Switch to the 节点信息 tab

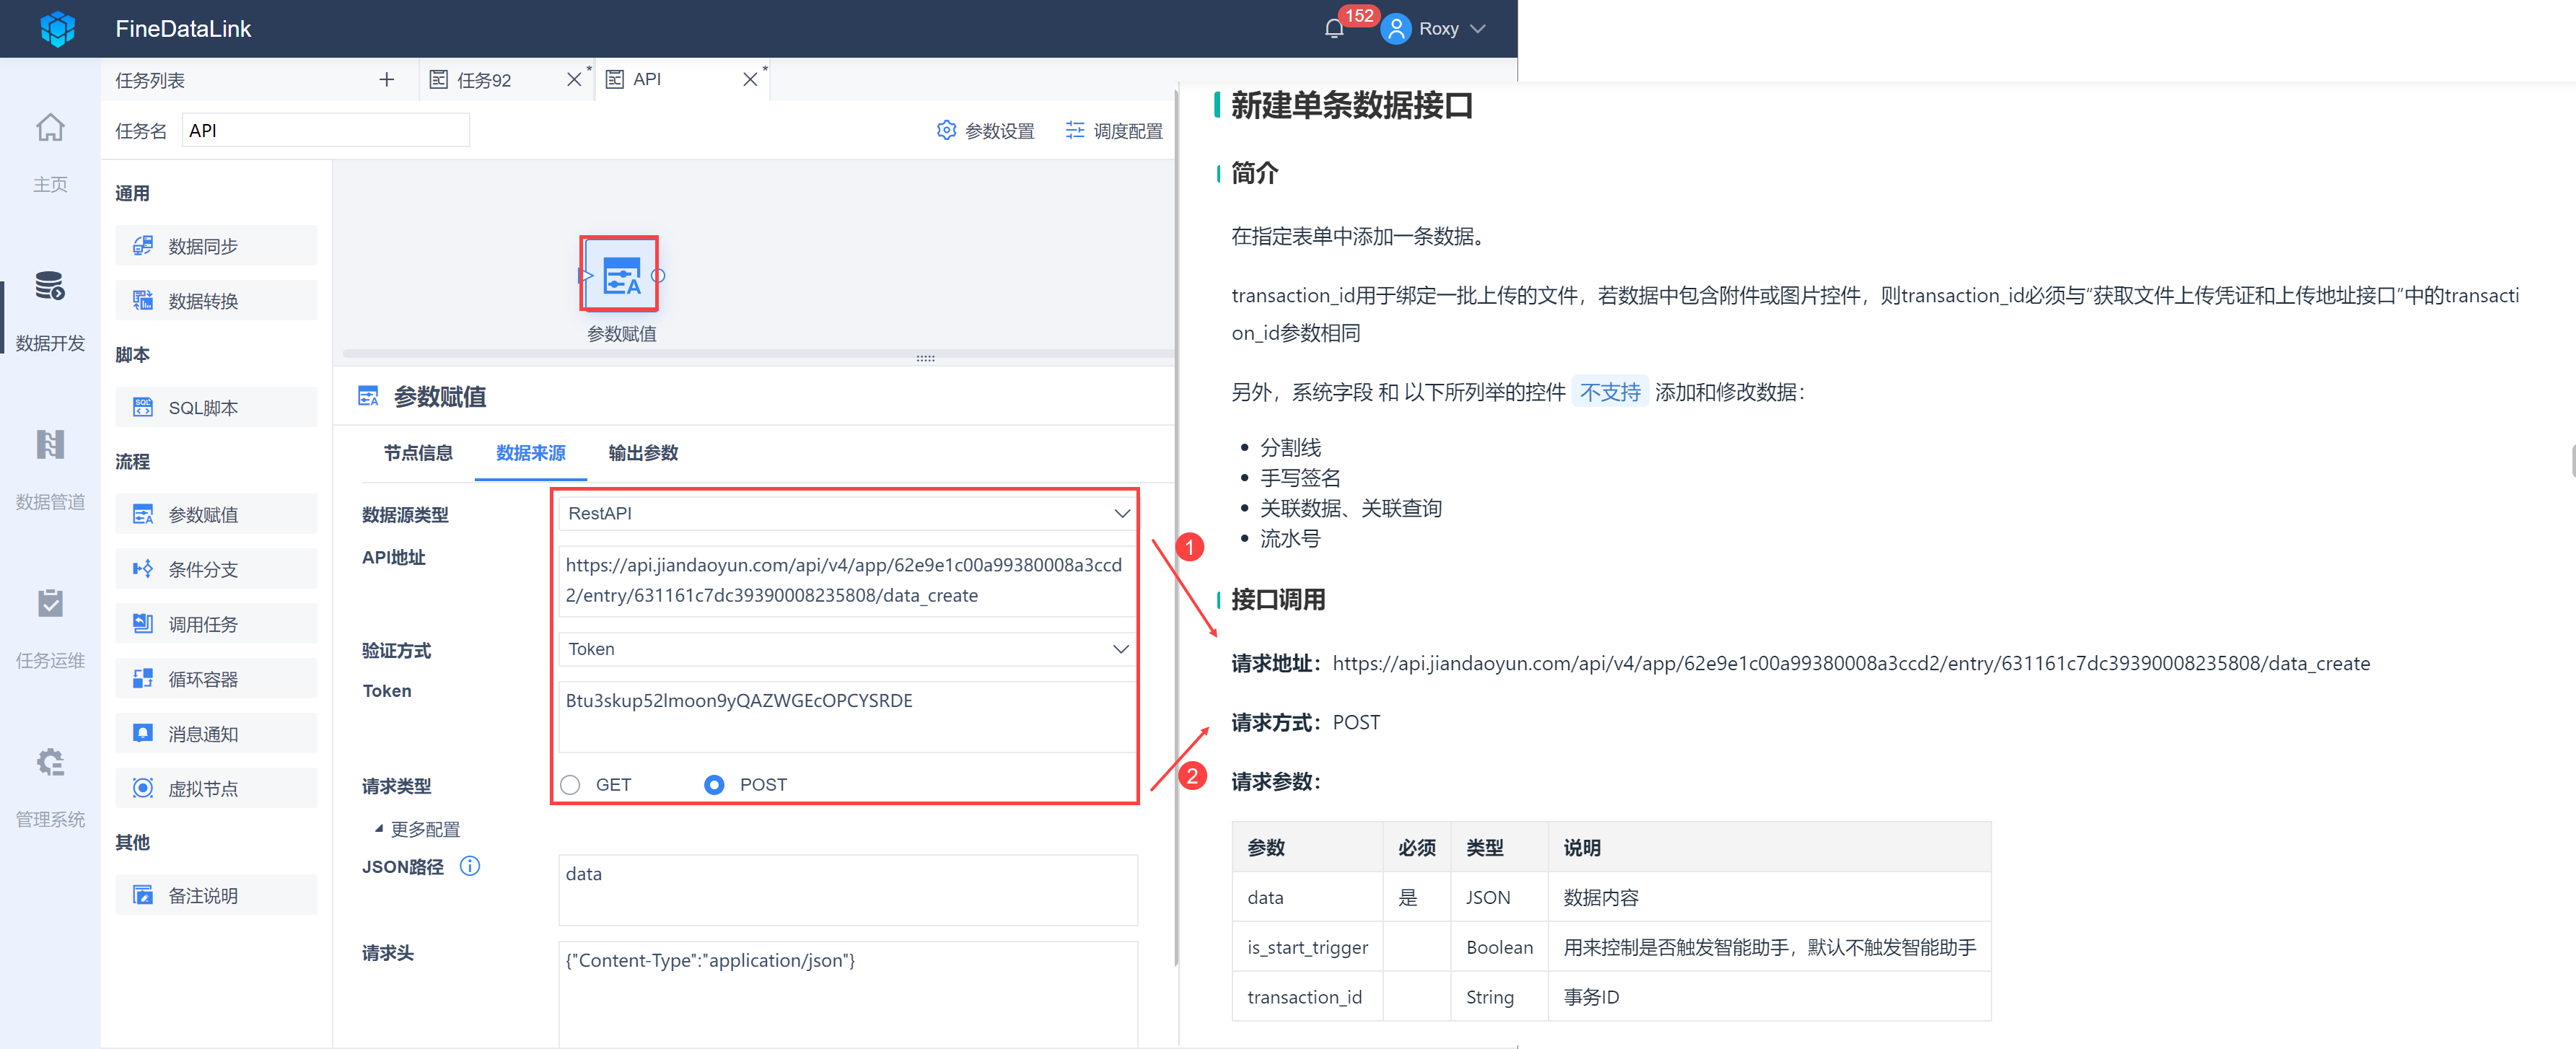click(418, 453)
